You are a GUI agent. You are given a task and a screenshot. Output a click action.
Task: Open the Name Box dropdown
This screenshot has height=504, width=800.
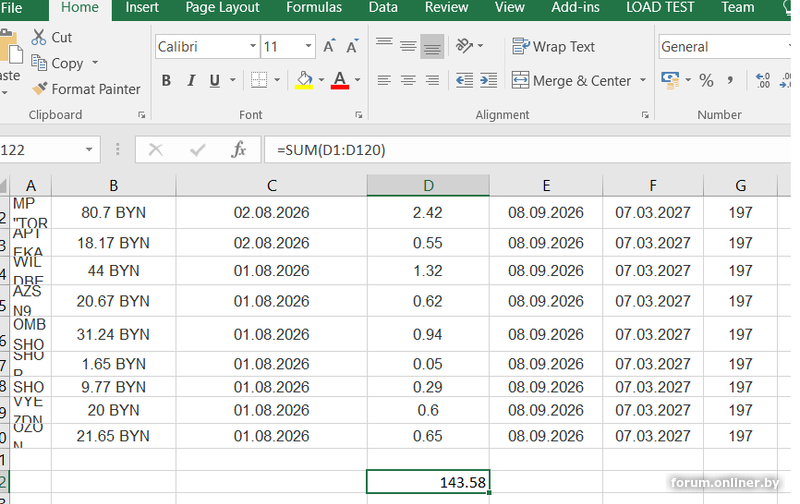[x=89, y=149]
